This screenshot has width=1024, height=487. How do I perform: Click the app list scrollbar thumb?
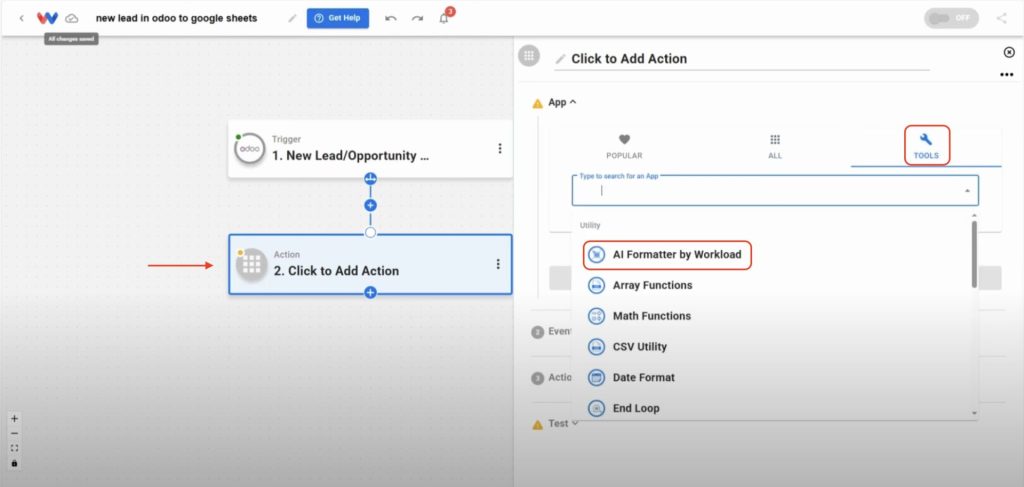click(974, 254)
